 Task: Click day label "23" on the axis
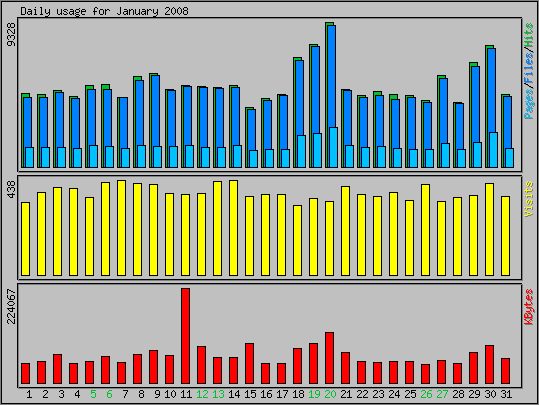click(378, 394)
